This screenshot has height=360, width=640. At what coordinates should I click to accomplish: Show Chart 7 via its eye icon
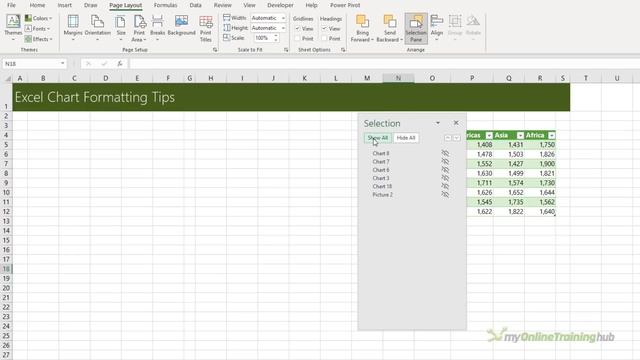coord(445,162)
